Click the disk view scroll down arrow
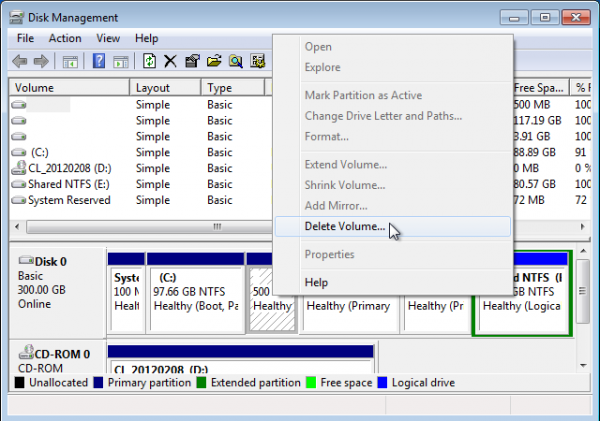Image resolution: width=600 pixels, height=421 pixels. point(583,366)
